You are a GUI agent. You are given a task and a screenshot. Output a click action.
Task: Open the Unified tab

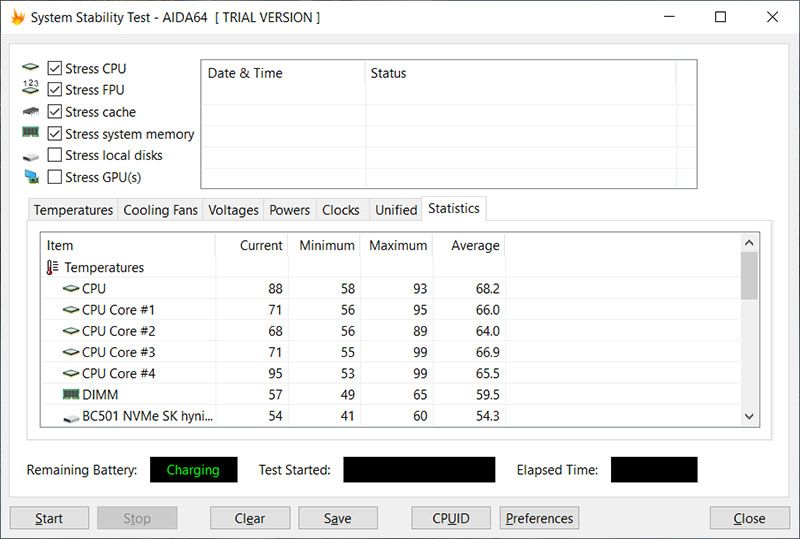[x=396, y=210]
